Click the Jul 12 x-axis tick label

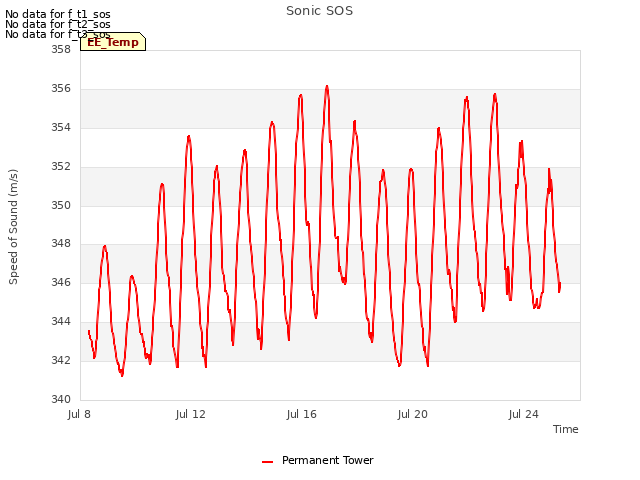190,414
